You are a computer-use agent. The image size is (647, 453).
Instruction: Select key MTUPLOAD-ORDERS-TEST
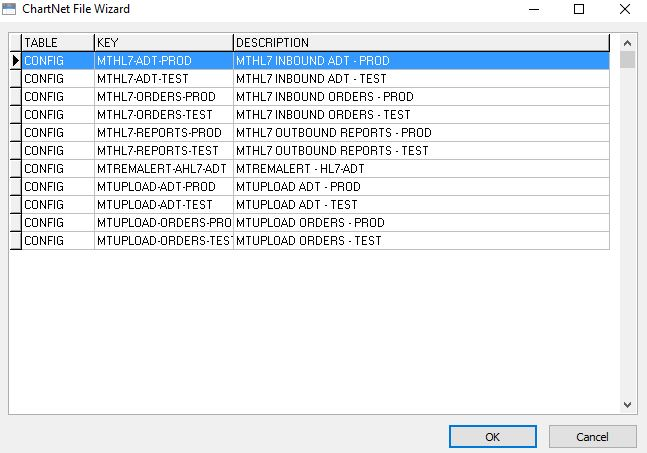pos(164,241)
